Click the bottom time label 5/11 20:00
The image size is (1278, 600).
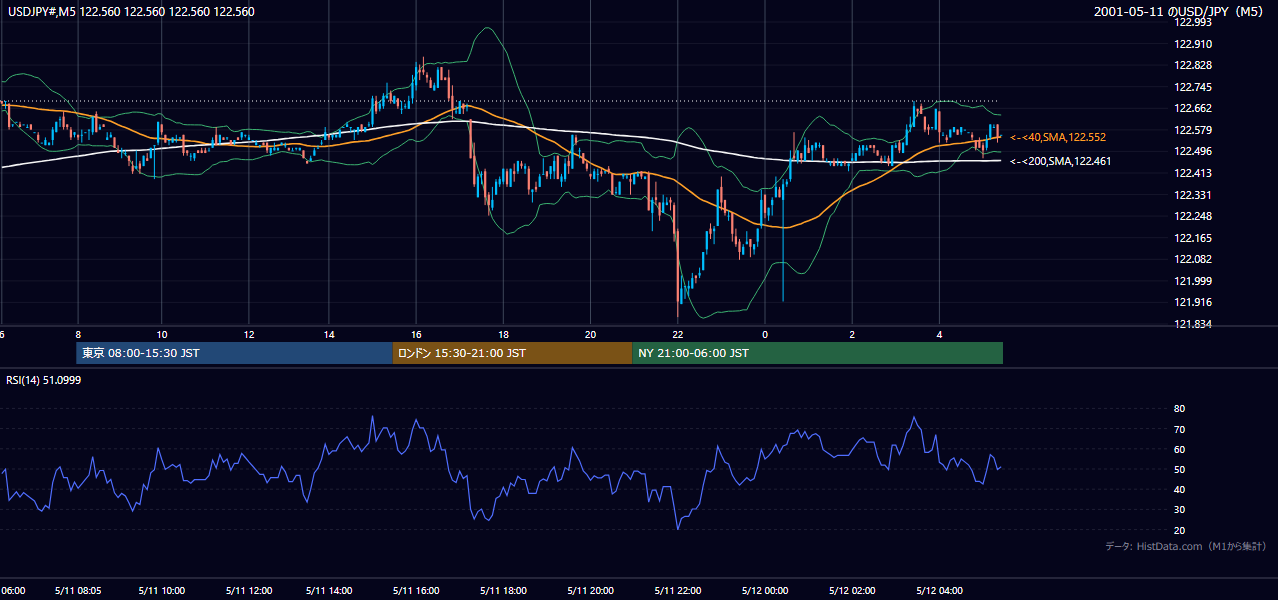pyautogui.click(x=589, y=591)
